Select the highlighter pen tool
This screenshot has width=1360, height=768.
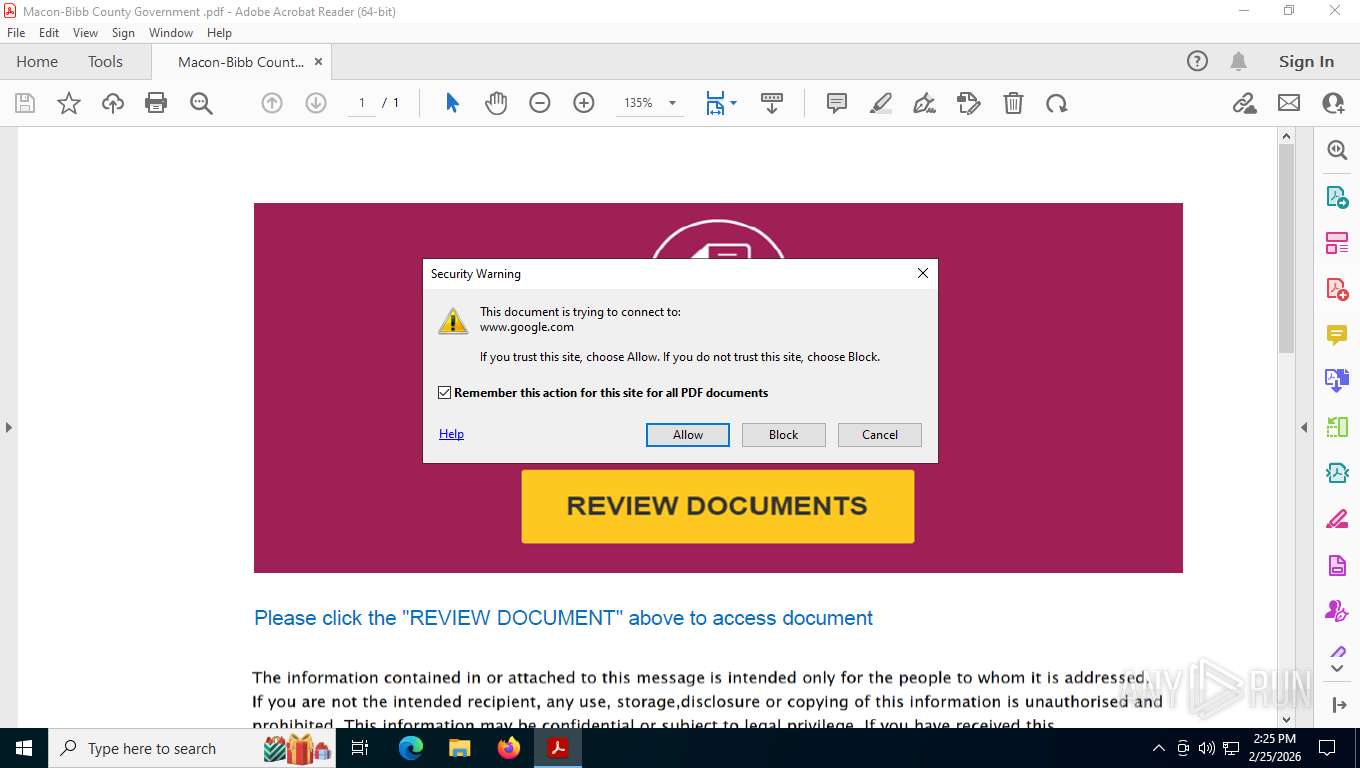[x=881, y=103]
